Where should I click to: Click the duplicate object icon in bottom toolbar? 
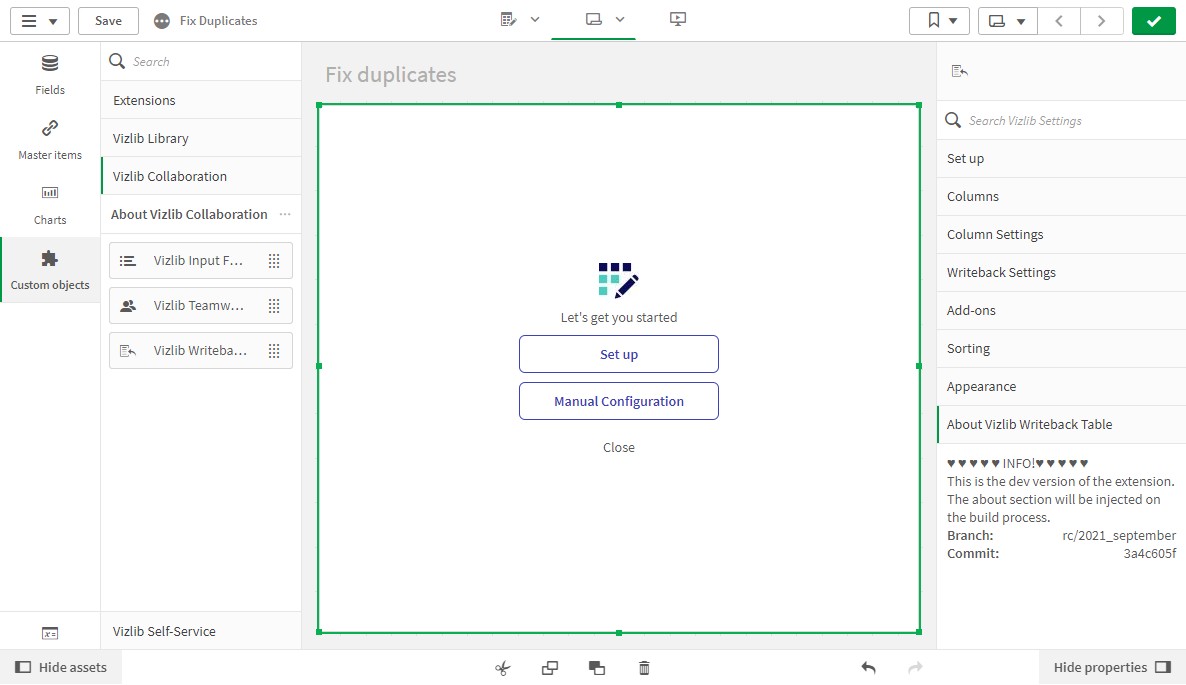click(x=550, y=668)
